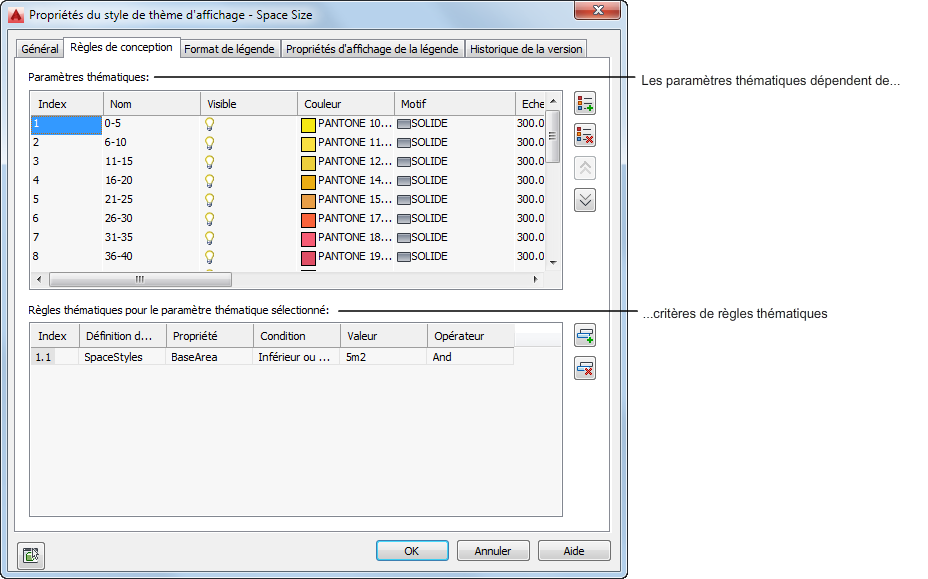Sort parameters by the Nom column header
This screenshot has height=579, width=928.
tap(152, 104)
